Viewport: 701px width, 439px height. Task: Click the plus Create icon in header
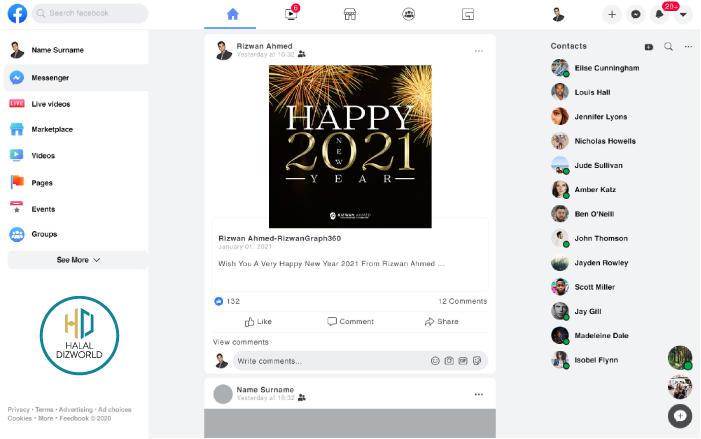pyautogui.click(x=612, y=14)
